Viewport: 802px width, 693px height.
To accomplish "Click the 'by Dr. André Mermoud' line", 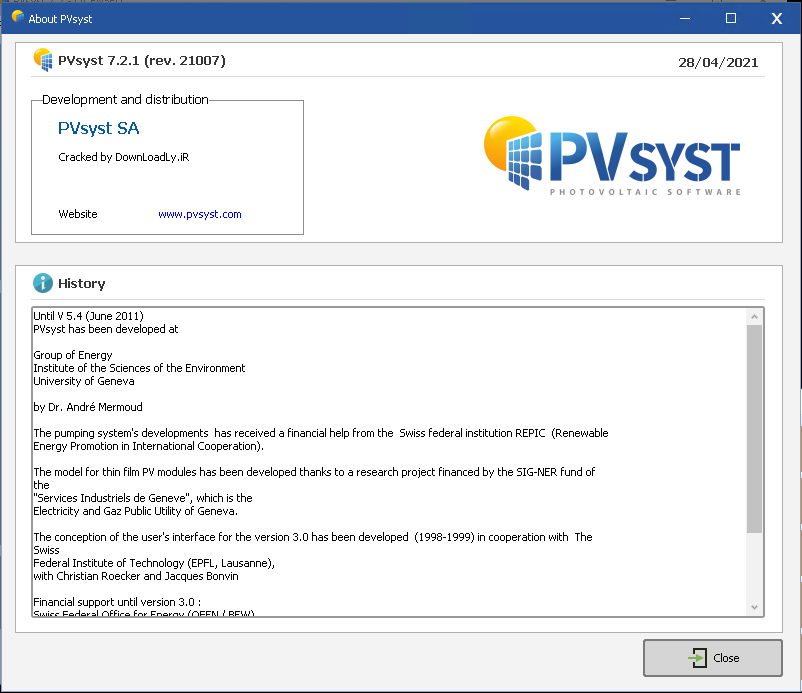I will (88, 407).
